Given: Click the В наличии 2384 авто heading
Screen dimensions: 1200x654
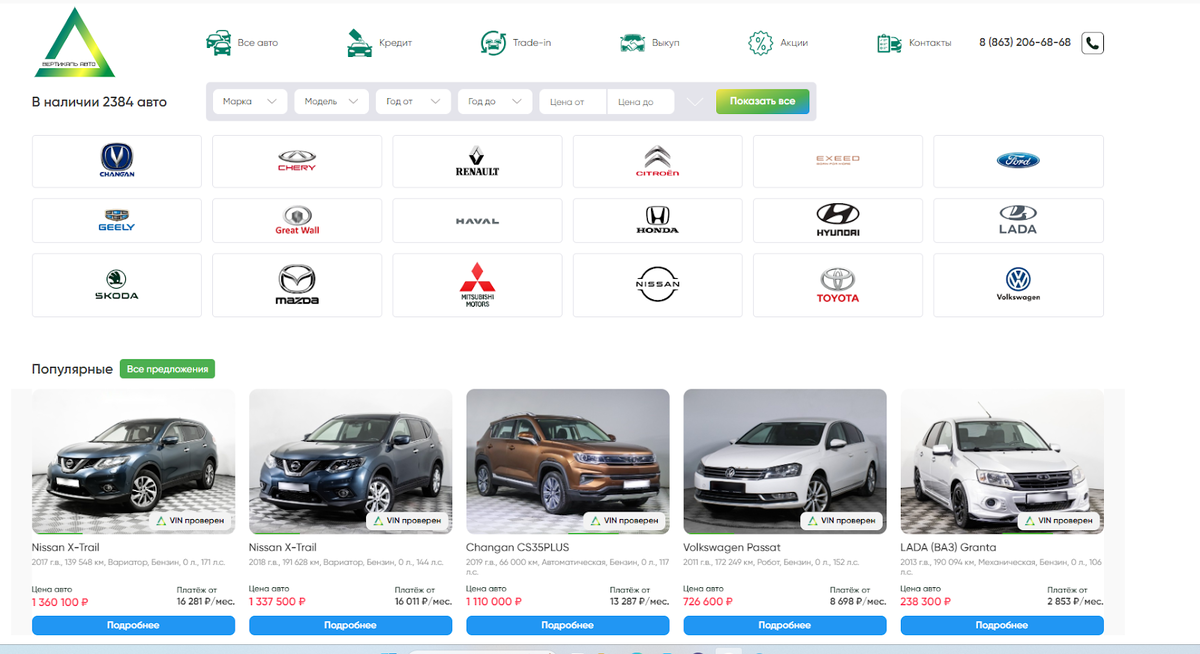Looking at the screenshot, I should point(99,102).
